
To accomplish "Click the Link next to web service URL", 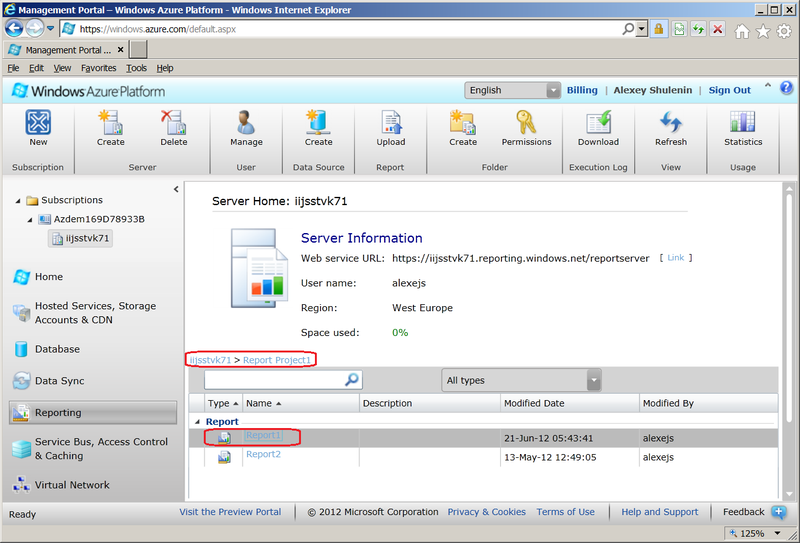I will (x=676, y=258).
